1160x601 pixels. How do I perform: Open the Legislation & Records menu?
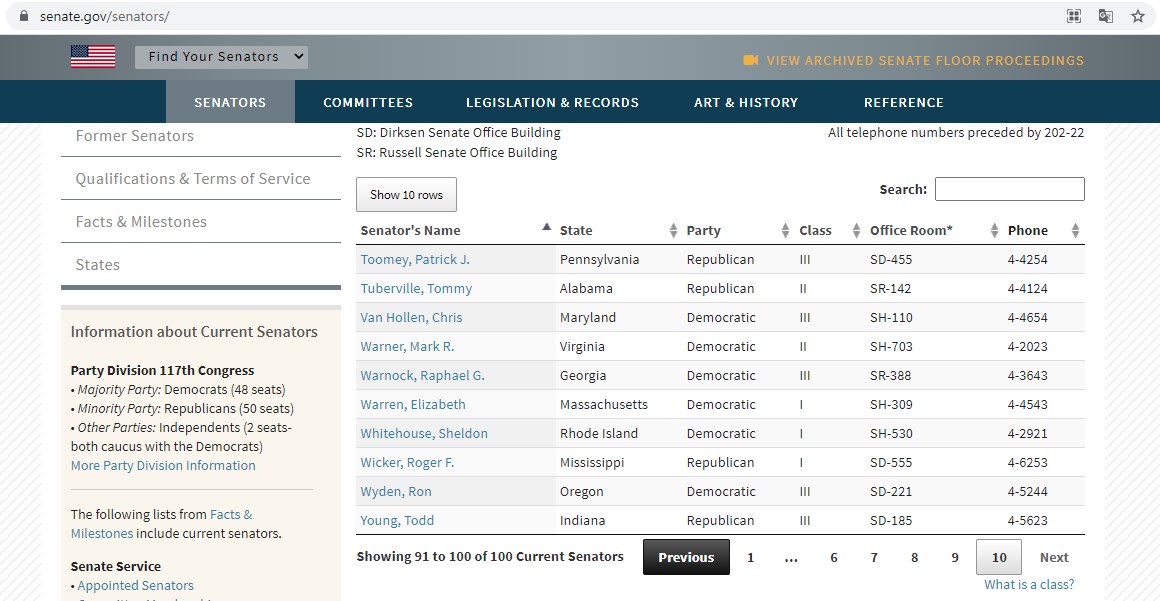552,102
